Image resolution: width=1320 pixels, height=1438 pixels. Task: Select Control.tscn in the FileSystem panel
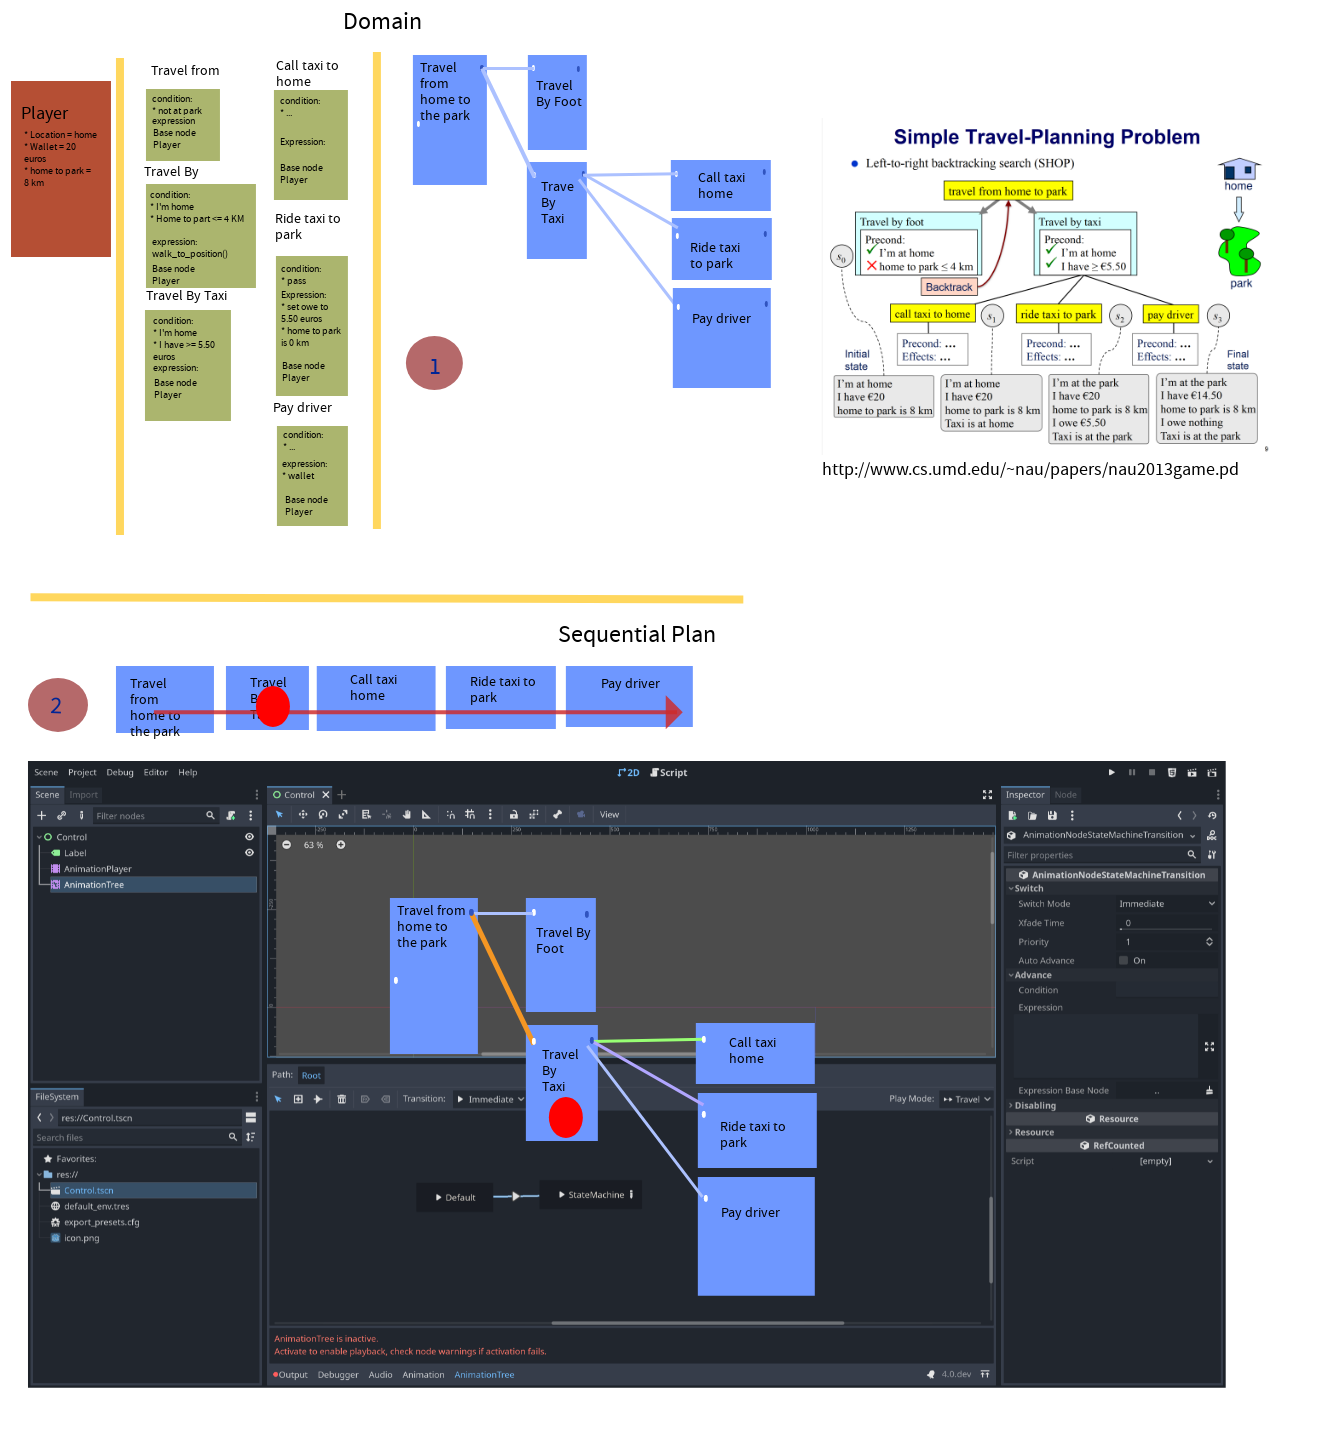click(x=90, y=1190)
